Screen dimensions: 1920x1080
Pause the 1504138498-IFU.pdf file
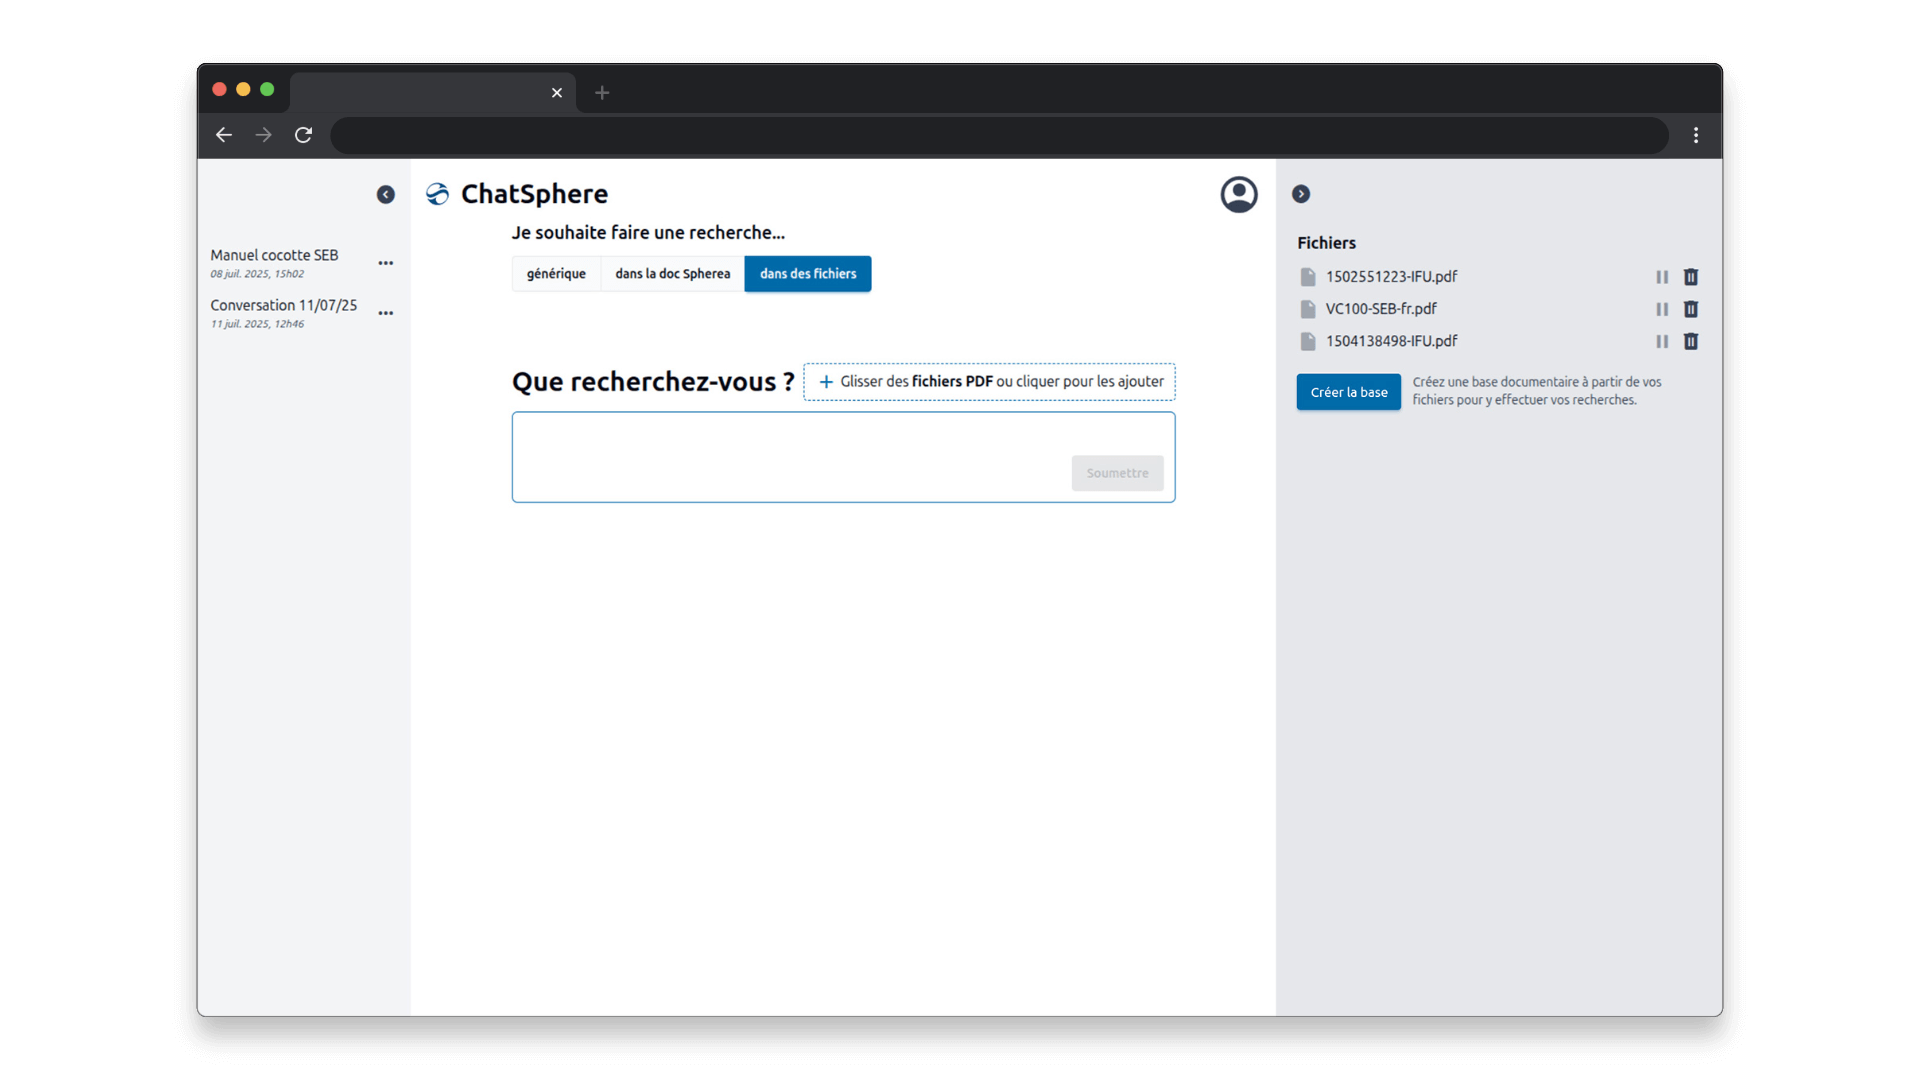(x=1661, y=341)
